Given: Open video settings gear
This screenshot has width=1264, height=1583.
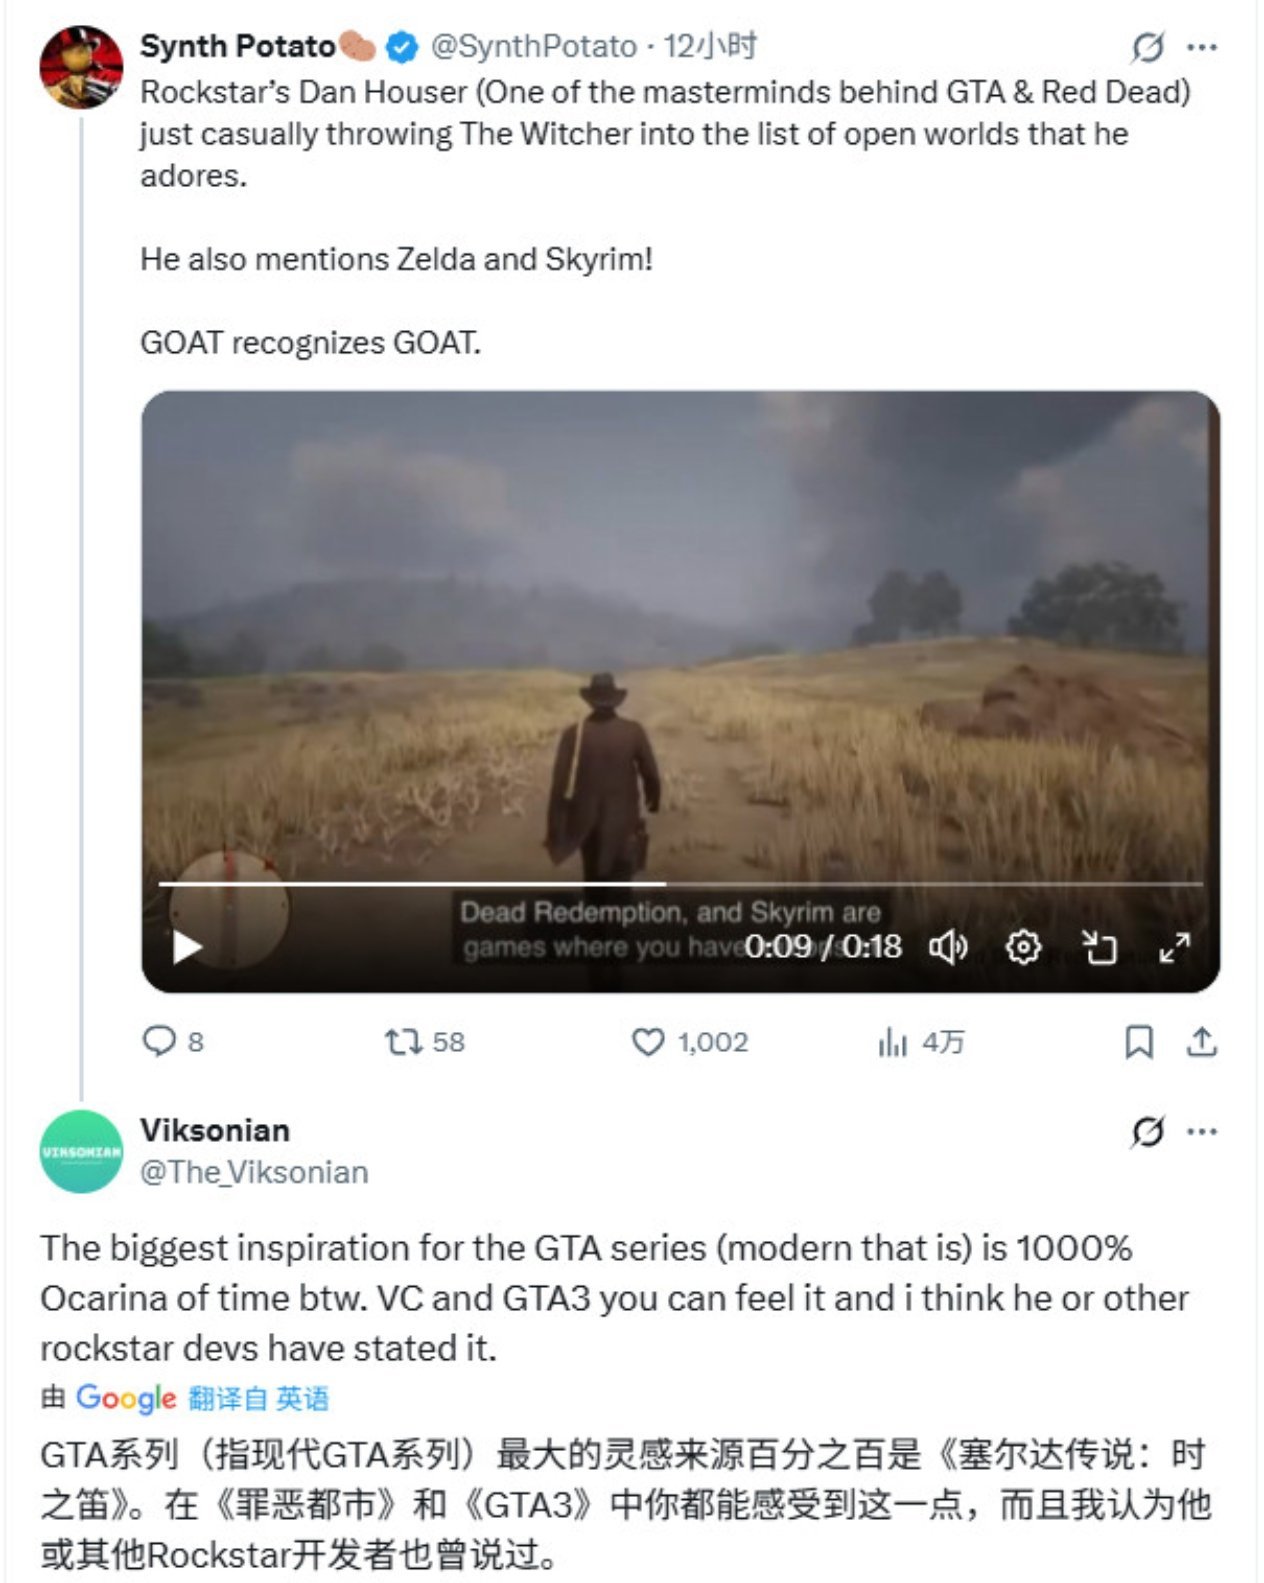Looking at the screenshot, I should (x=1023, y=946).
